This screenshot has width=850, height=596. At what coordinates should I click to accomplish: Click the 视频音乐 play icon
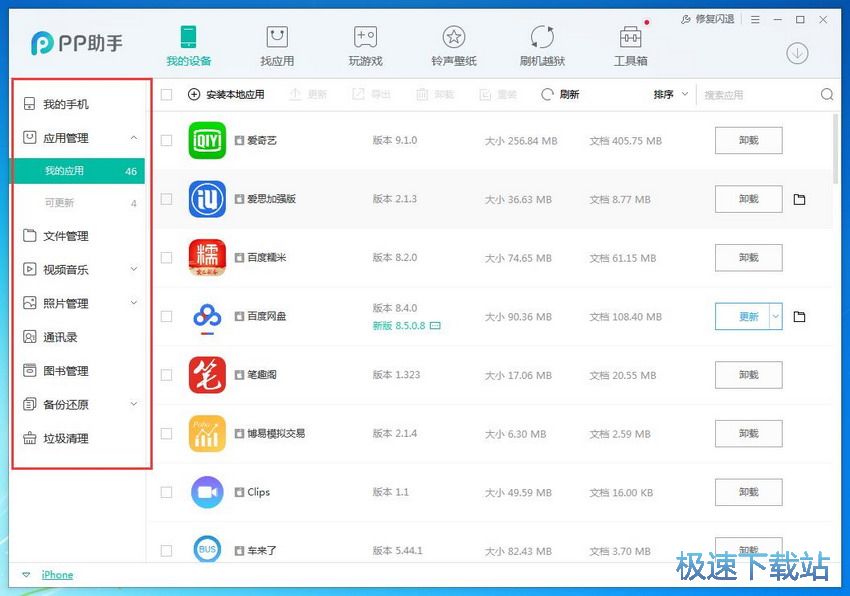coord(29,269)
